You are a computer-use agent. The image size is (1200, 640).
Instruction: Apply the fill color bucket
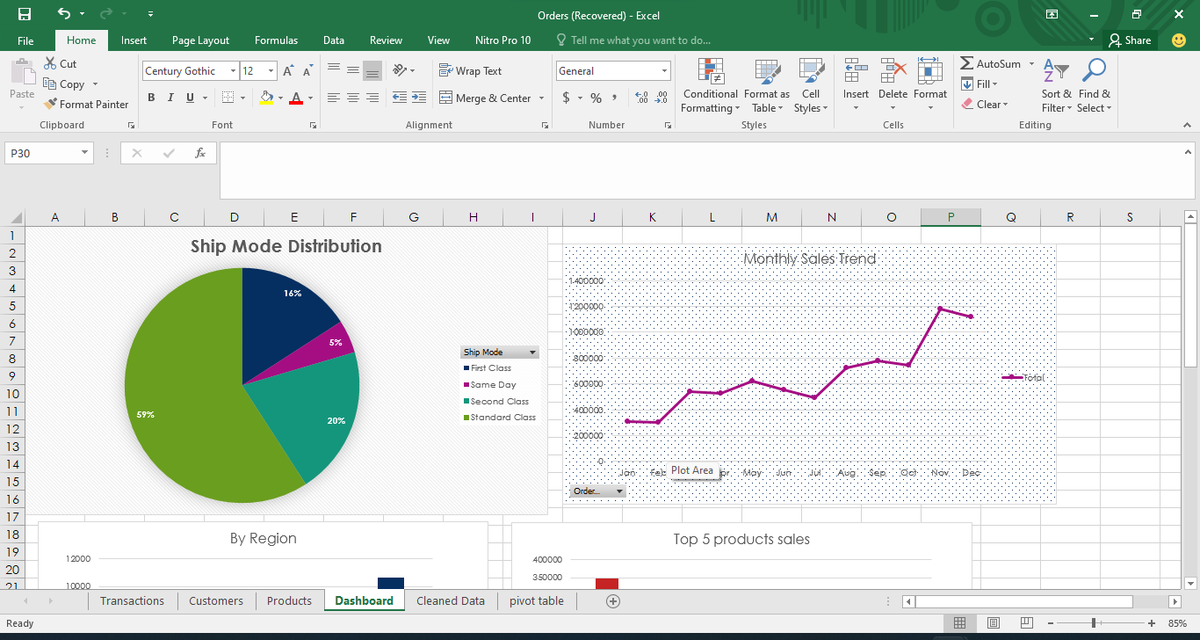[x=266, y=98]
